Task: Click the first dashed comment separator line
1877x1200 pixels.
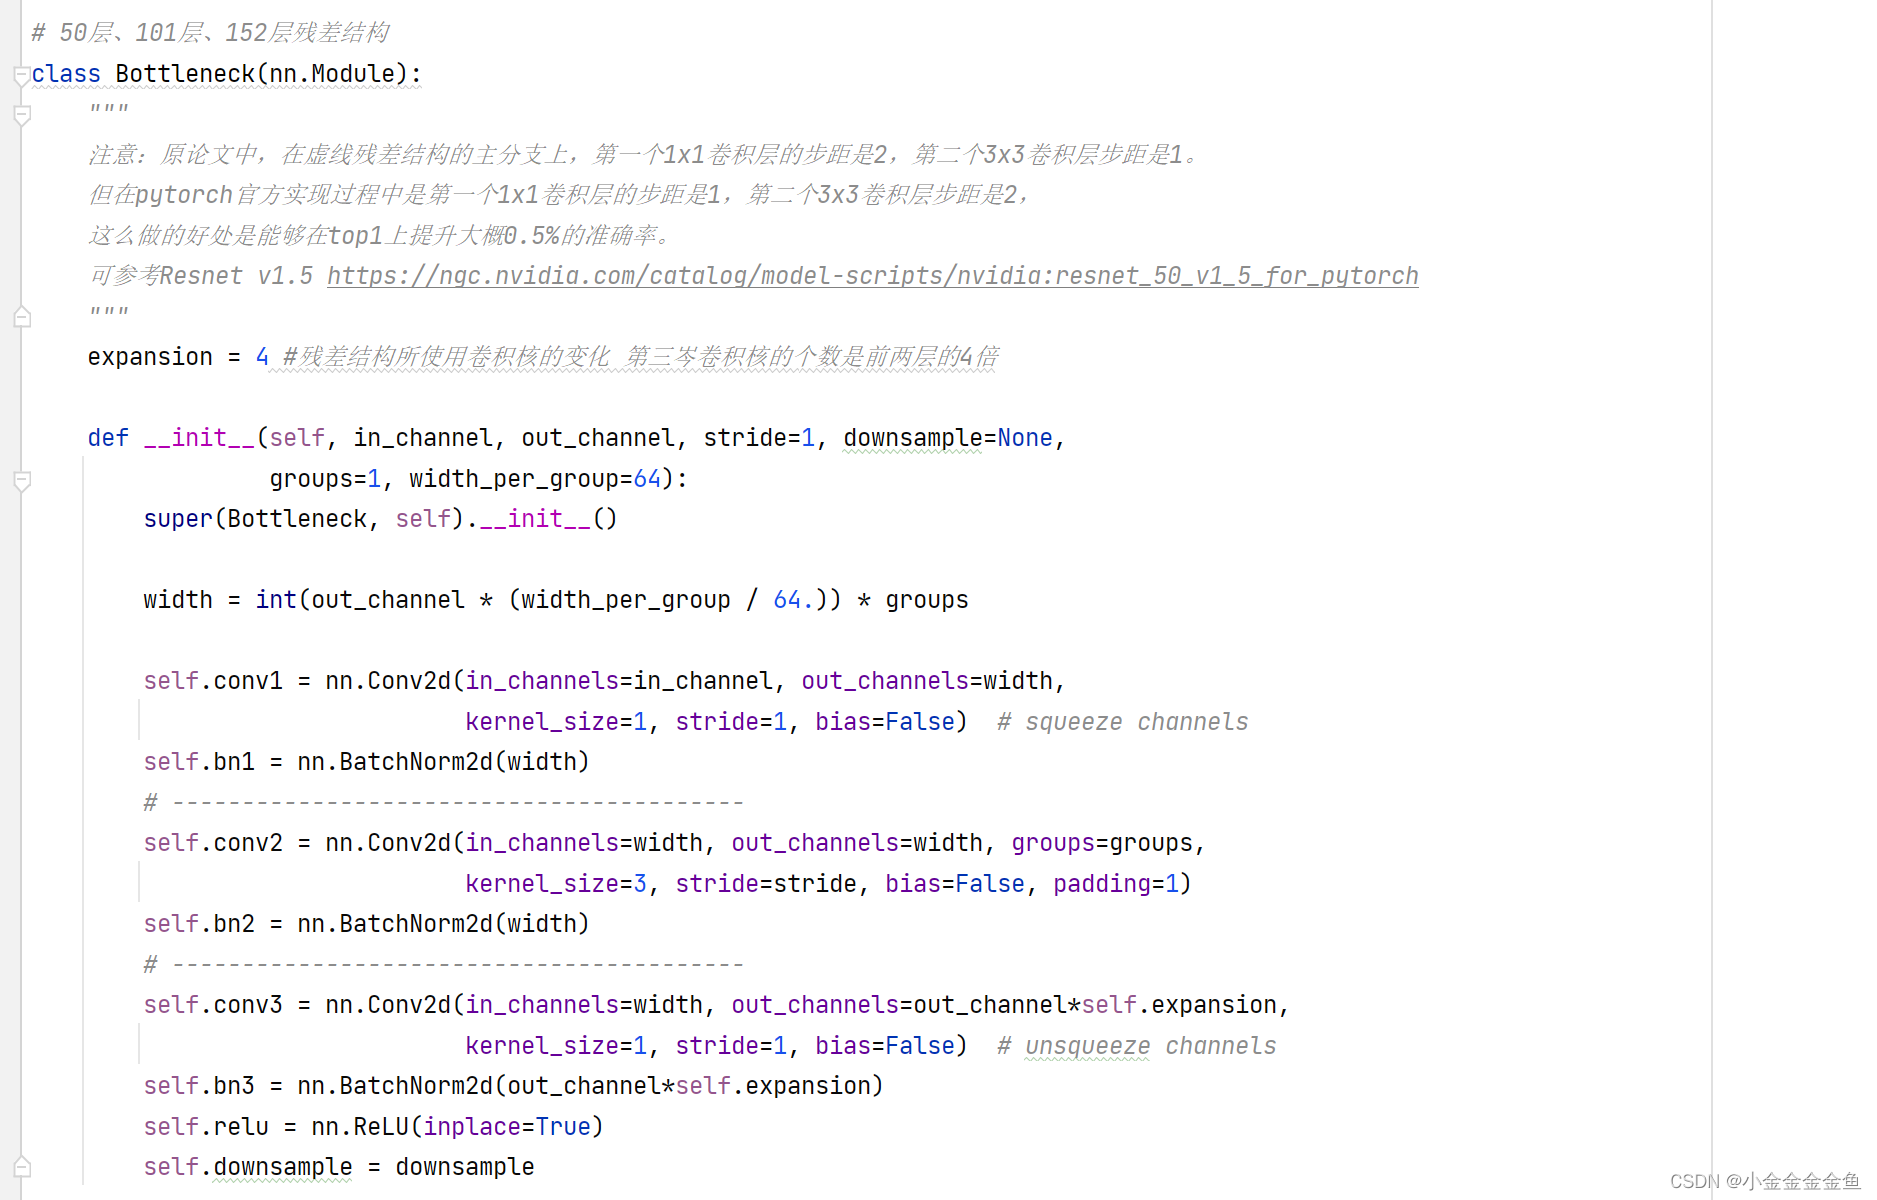Action: (x=444, y=803)
